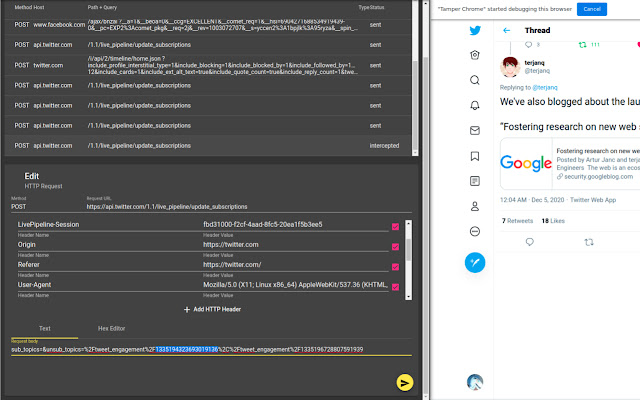Open the @terjanq reply link
The height and width of the screenshot is (400, 640).
tap(544, 87)
